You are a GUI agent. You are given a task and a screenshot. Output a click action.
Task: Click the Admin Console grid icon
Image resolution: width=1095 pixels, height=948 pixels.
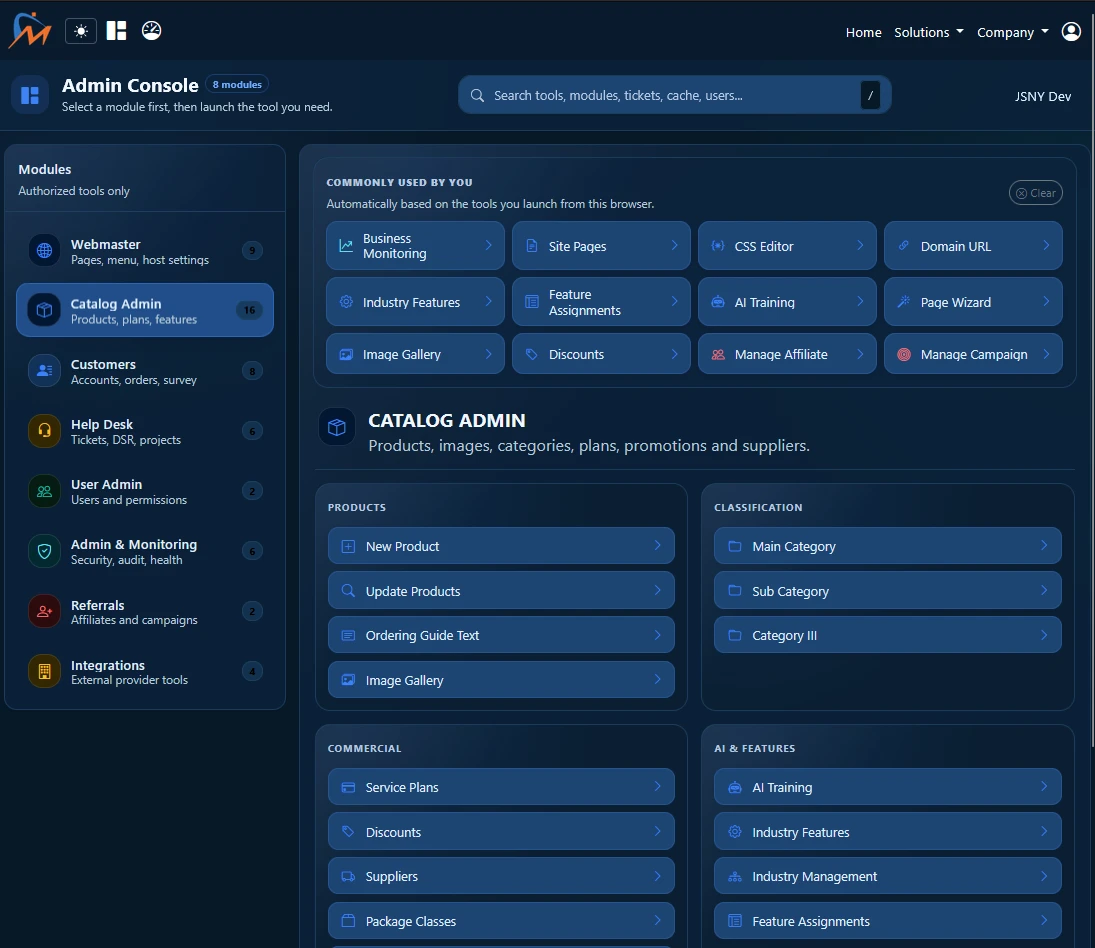pos(30,95)
